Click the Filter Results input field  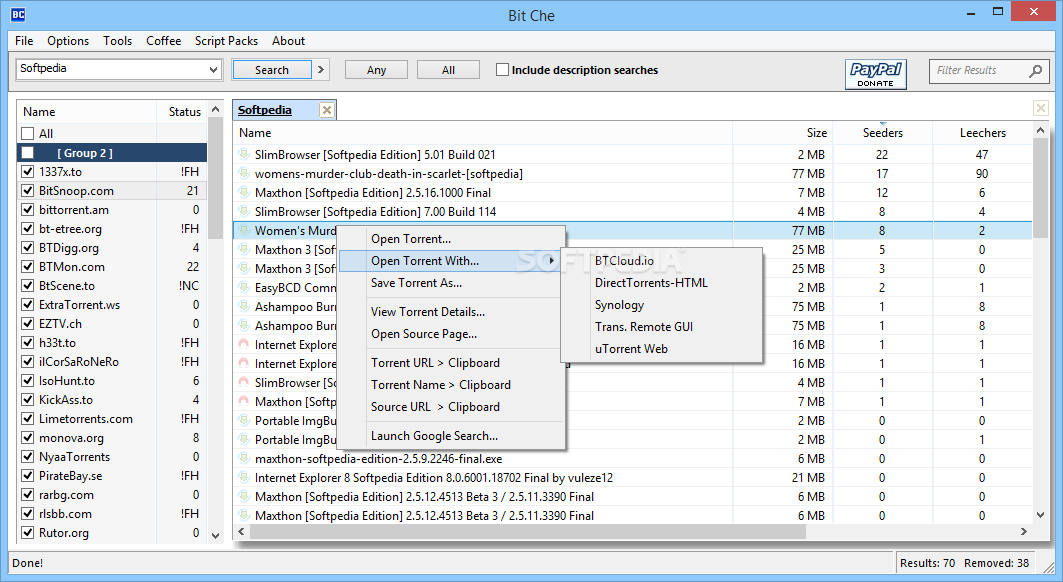978,71
